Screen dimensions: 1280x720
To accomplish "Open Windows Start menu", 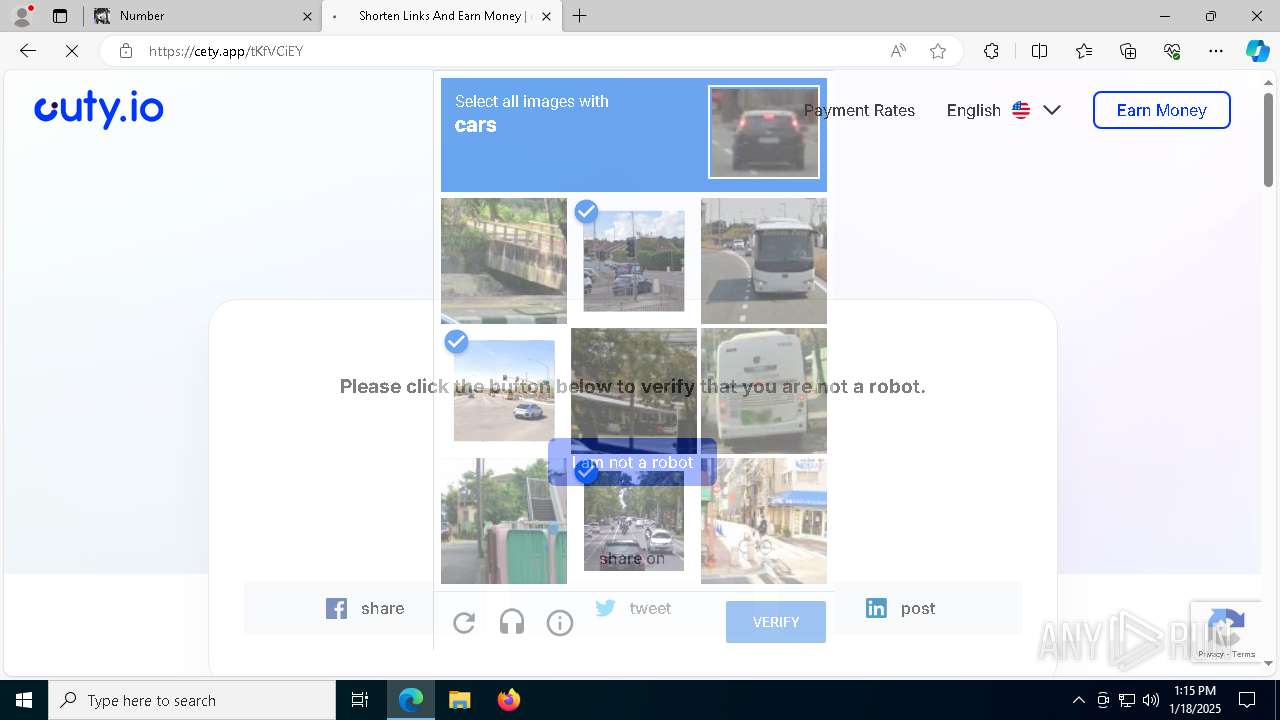I will [x=24, y=700].
